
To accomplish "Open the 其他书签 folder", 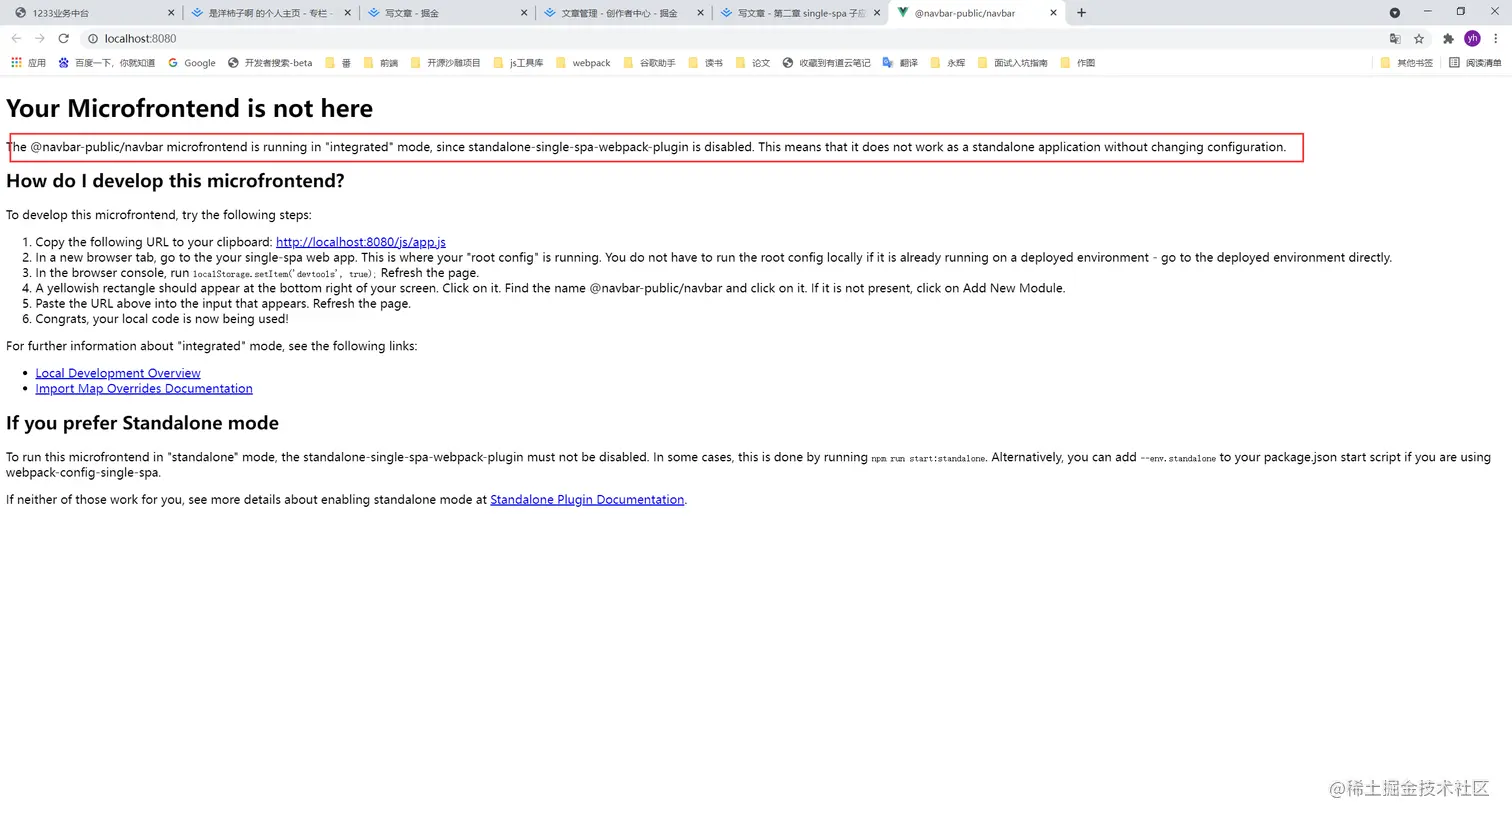I will coord(1406,62).
